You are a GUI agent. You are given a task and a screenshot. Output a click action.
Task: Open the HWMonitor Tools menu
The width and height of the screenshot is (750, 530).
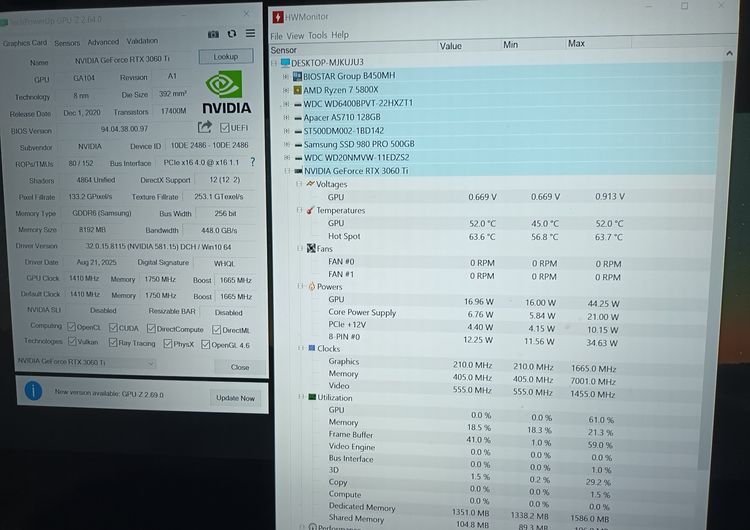click(x=318, y=35)
